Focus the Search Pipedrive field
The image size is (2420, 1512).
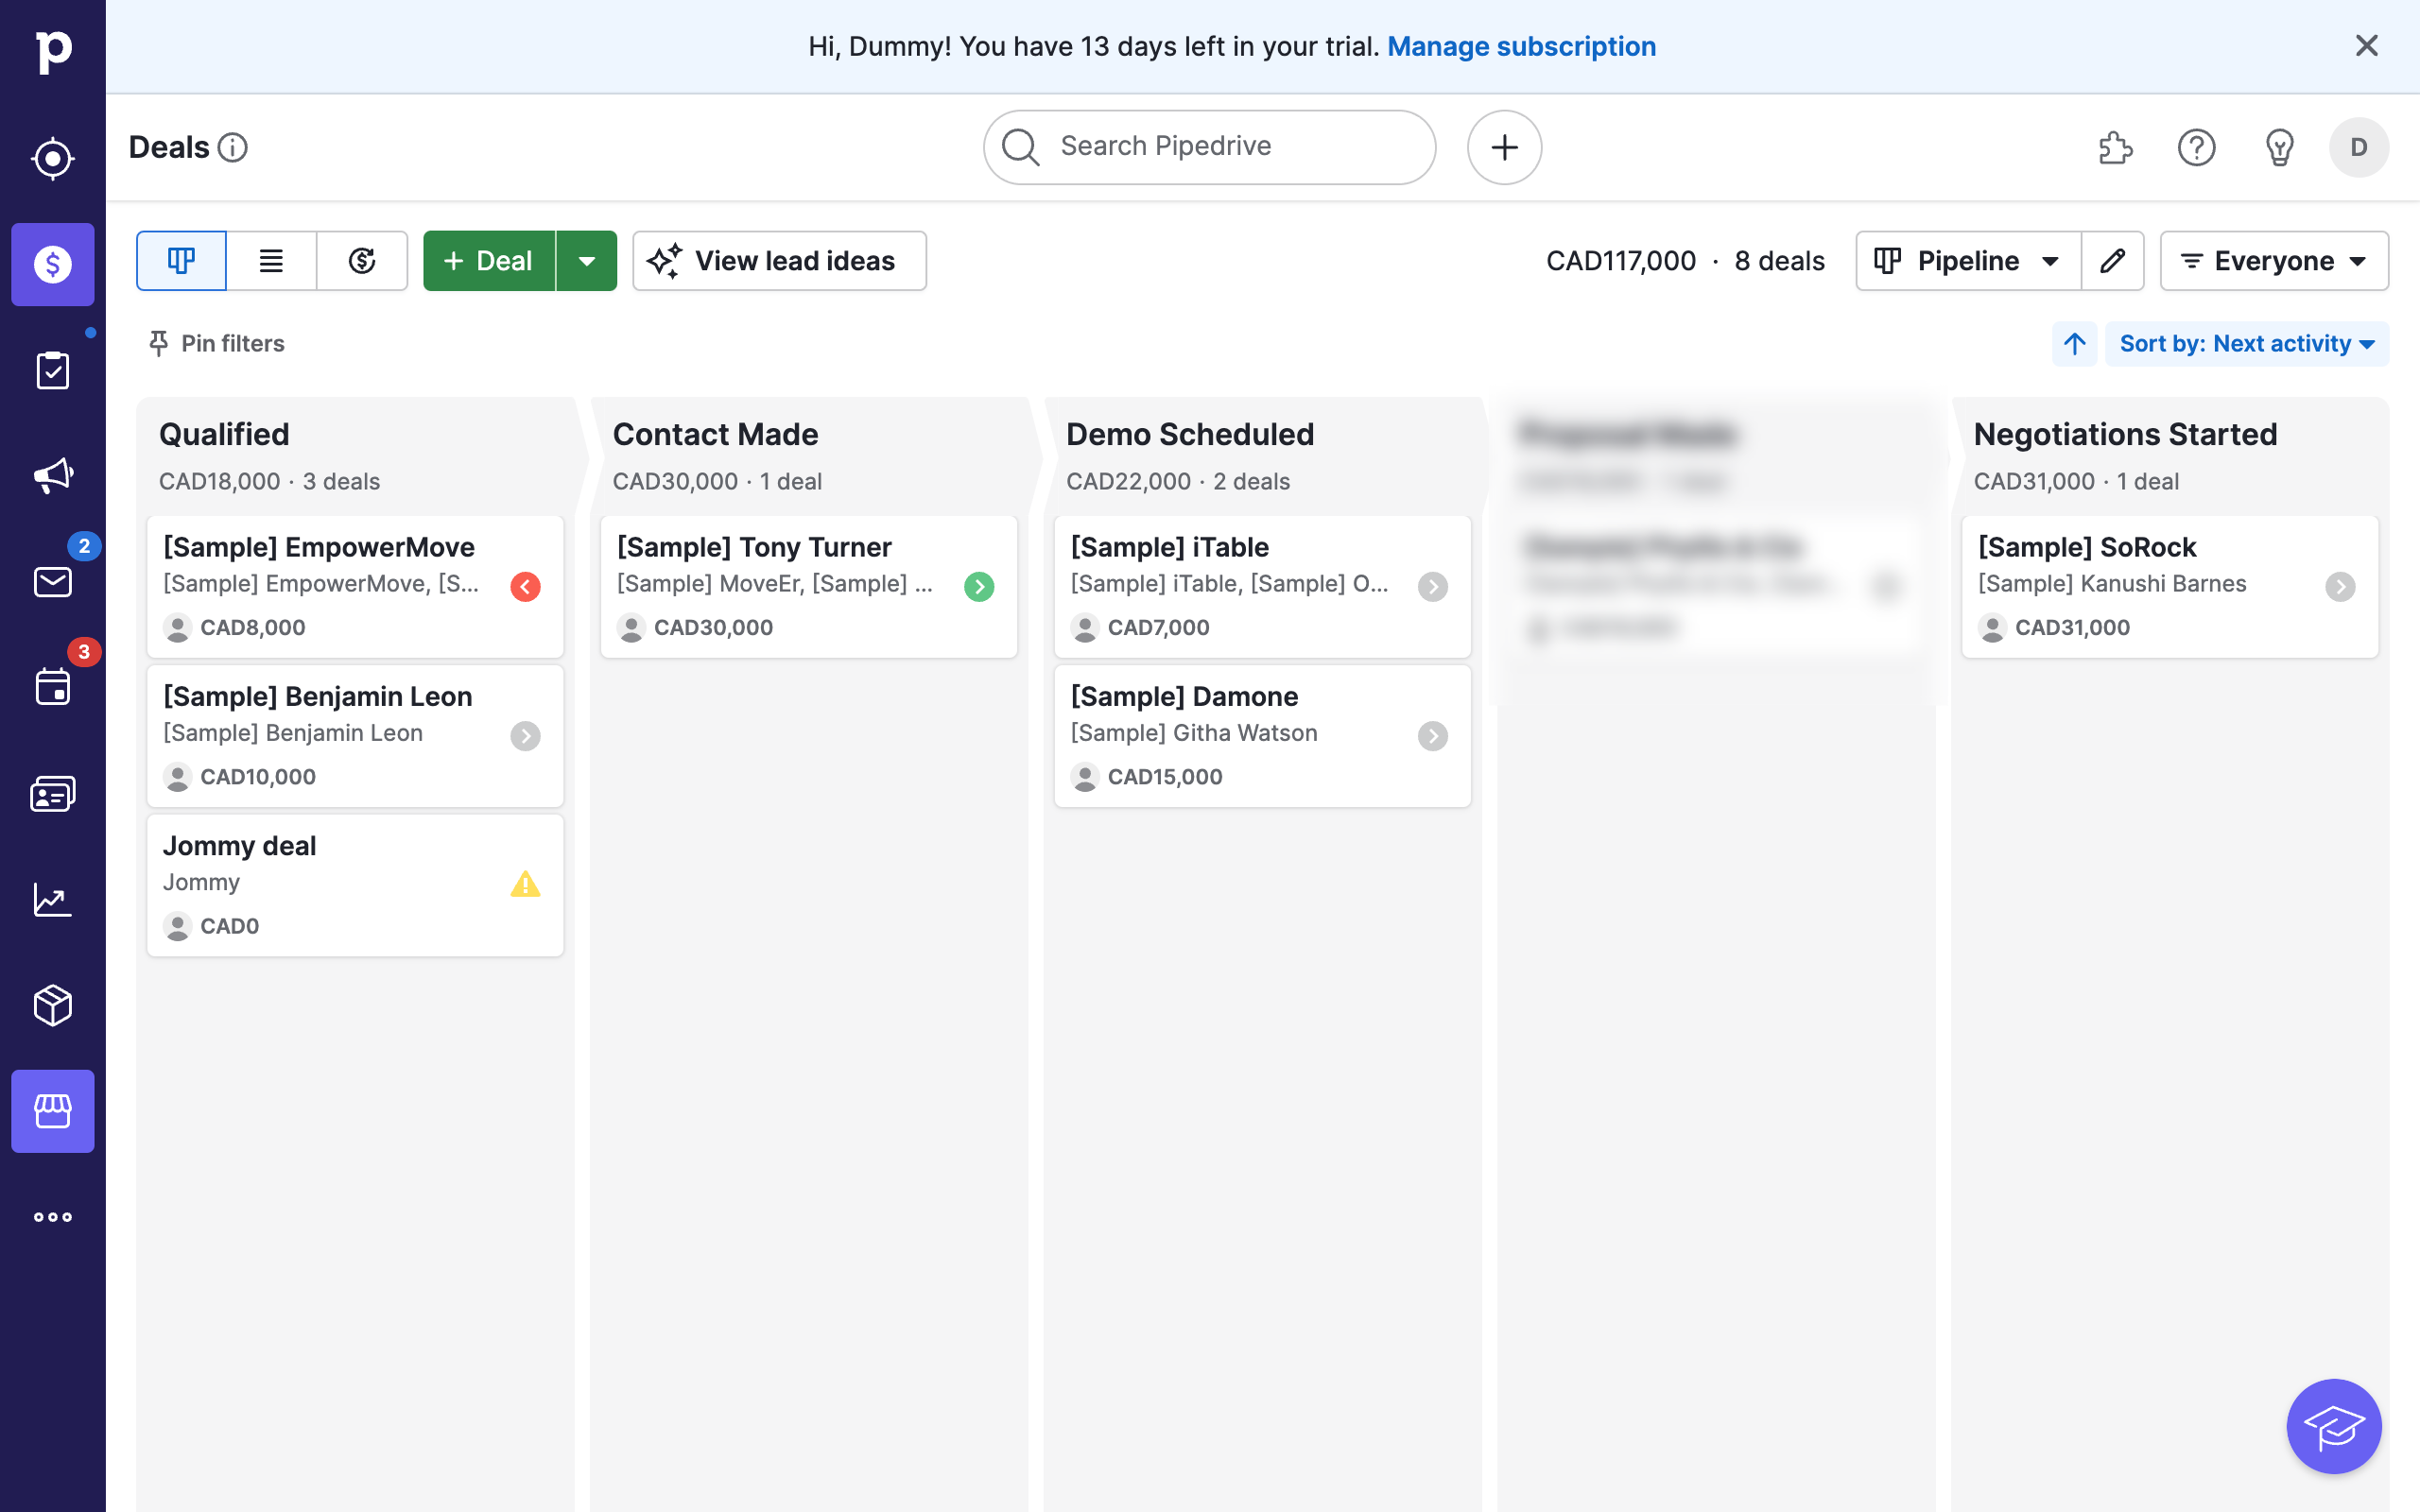tap(1209, 147)
